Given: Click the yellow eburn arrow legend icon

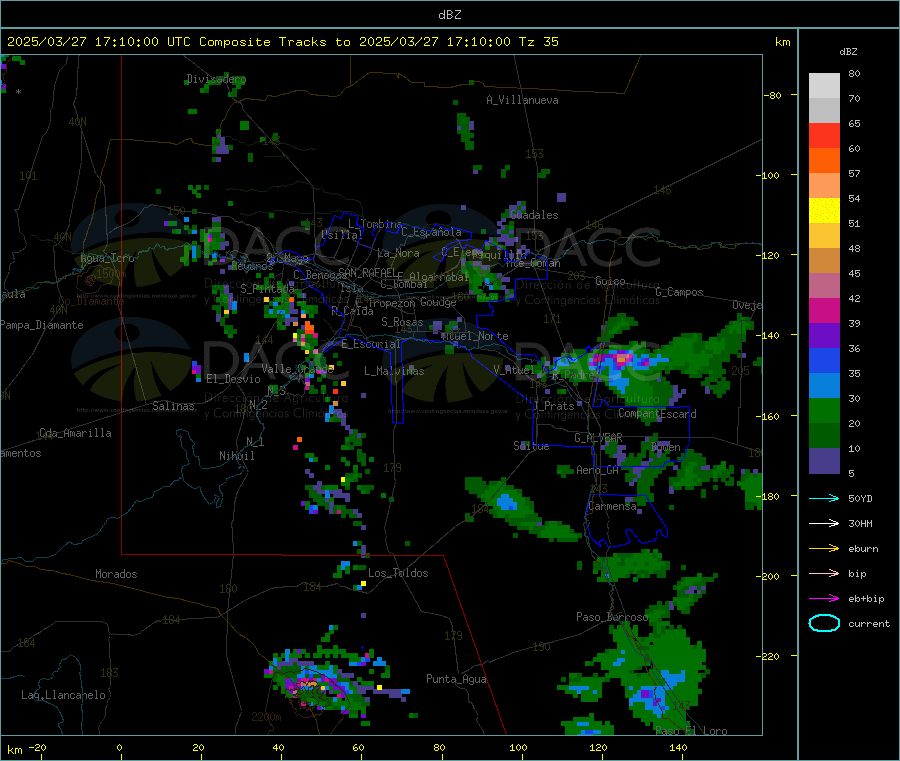Looking at the screenshot, I should (x=824, y=549).
